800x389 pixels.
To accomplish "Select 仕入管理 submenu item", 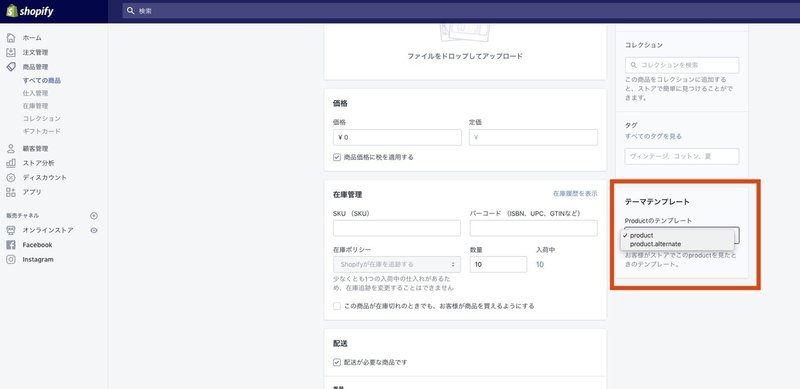I will (x=35, y=93).
